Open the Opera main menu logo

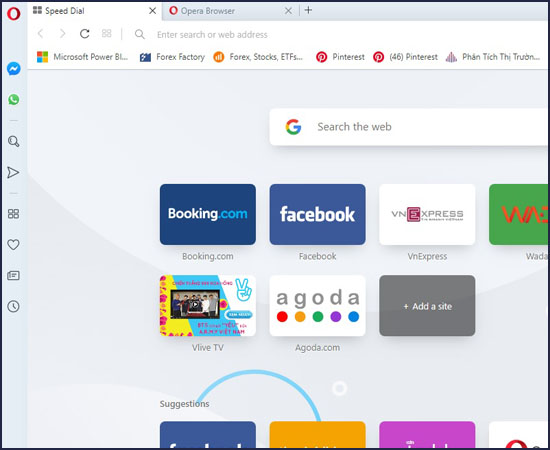14,14
